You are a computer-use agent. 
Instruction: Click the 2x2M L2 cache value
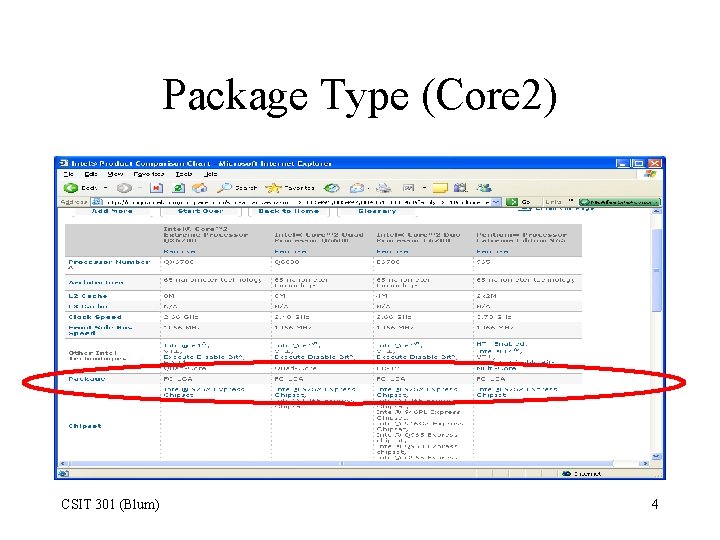click(487, 296)
